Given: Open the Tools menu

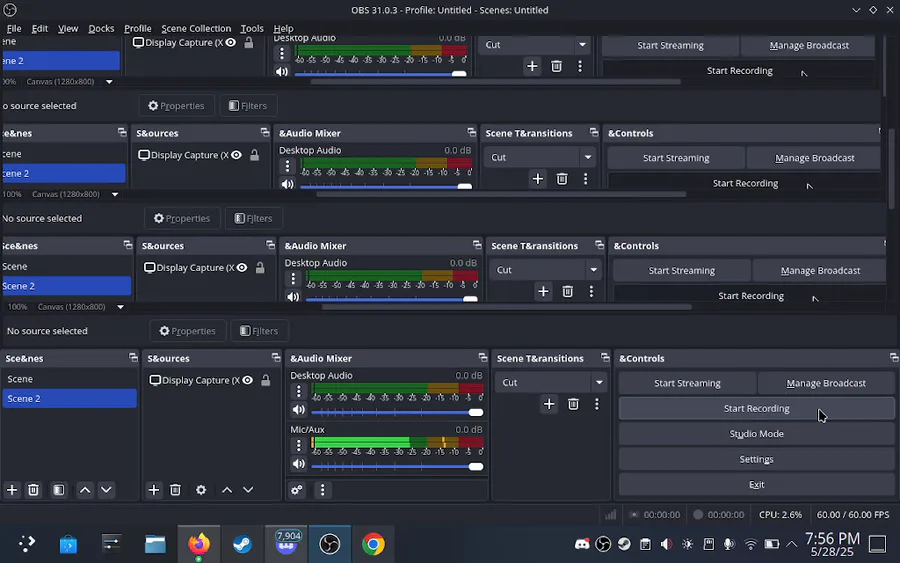Looking at the screenshot, I should pos(252,28).
